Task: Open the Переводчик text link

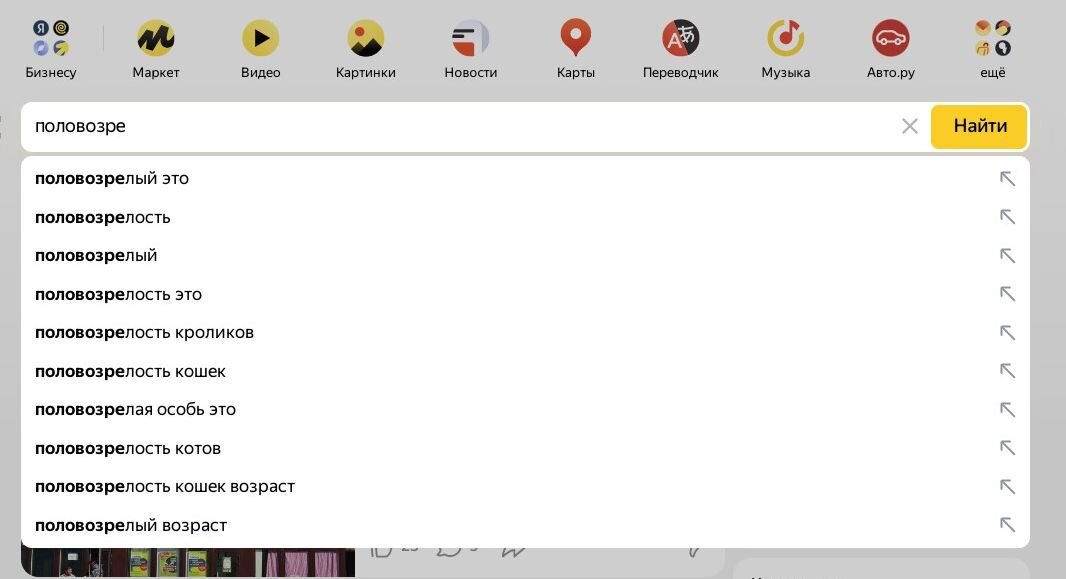Action: click(681, 73)
